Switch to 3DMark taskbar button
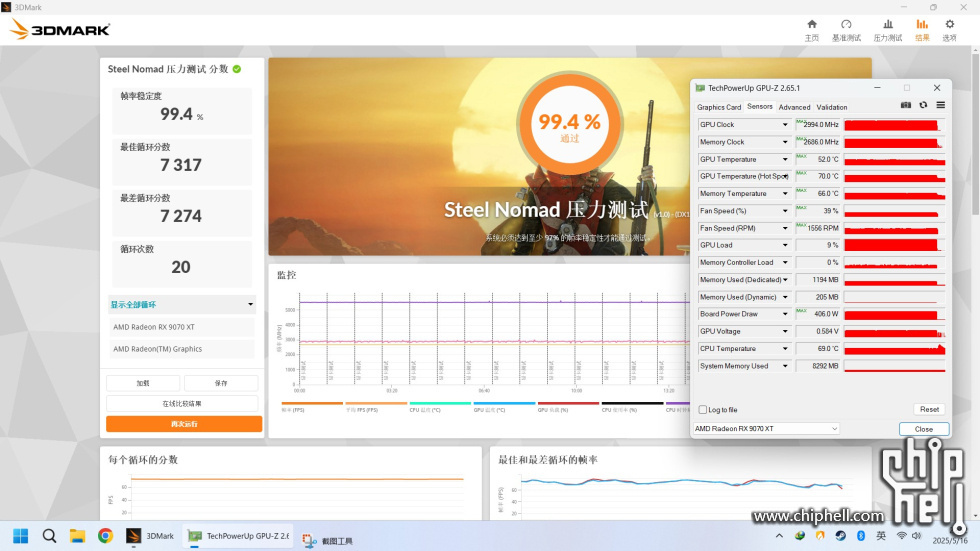The image size is (980, 551). pyautogui.click(x=151, y=536)
